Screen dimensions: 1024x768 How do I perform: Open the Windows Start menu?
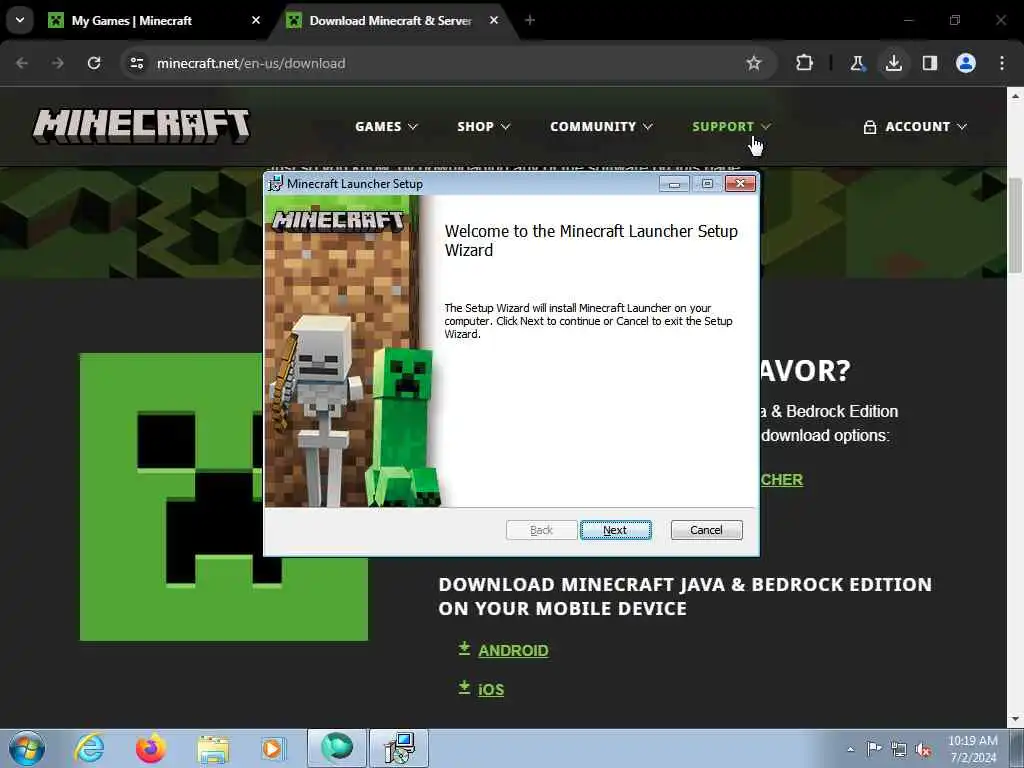(x=27, y=748)
